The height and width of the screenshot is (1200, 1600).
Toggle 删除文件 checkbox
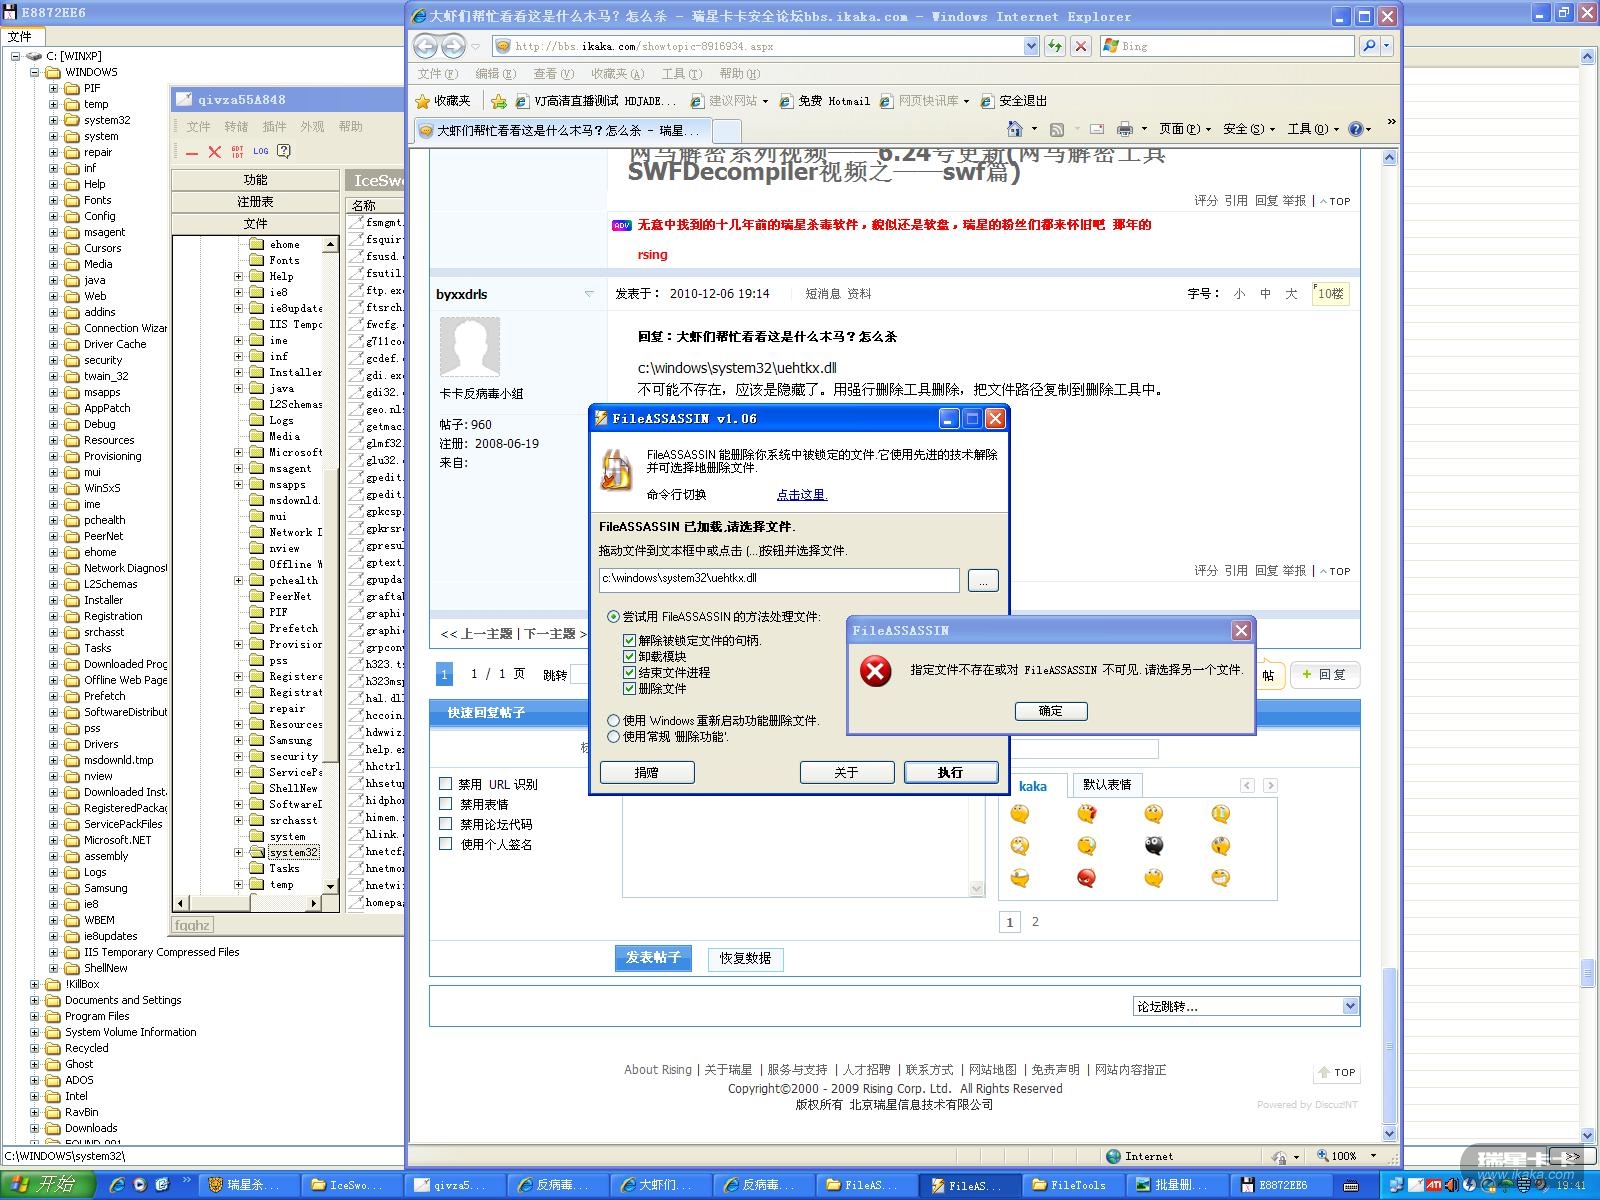point(629,689)
